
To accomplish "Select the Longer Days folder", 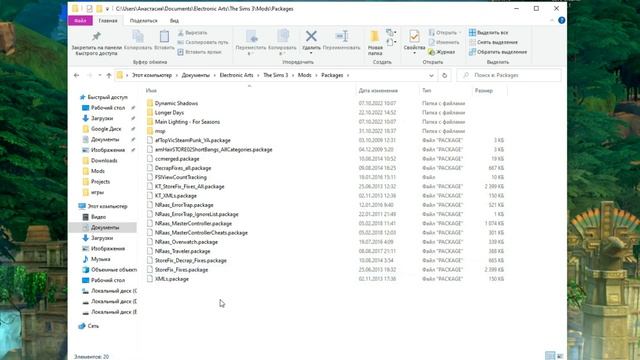I will pos(169,113).
